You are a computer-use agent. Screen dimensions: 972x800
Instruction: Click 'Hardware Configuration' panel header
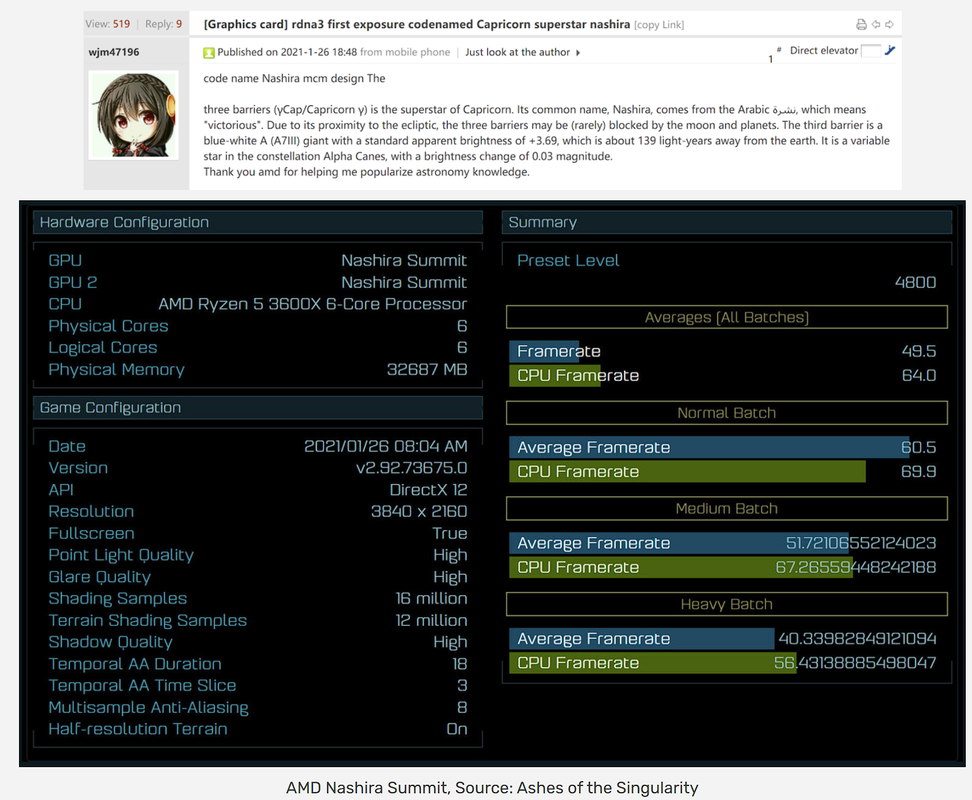[x=258, y=222]
